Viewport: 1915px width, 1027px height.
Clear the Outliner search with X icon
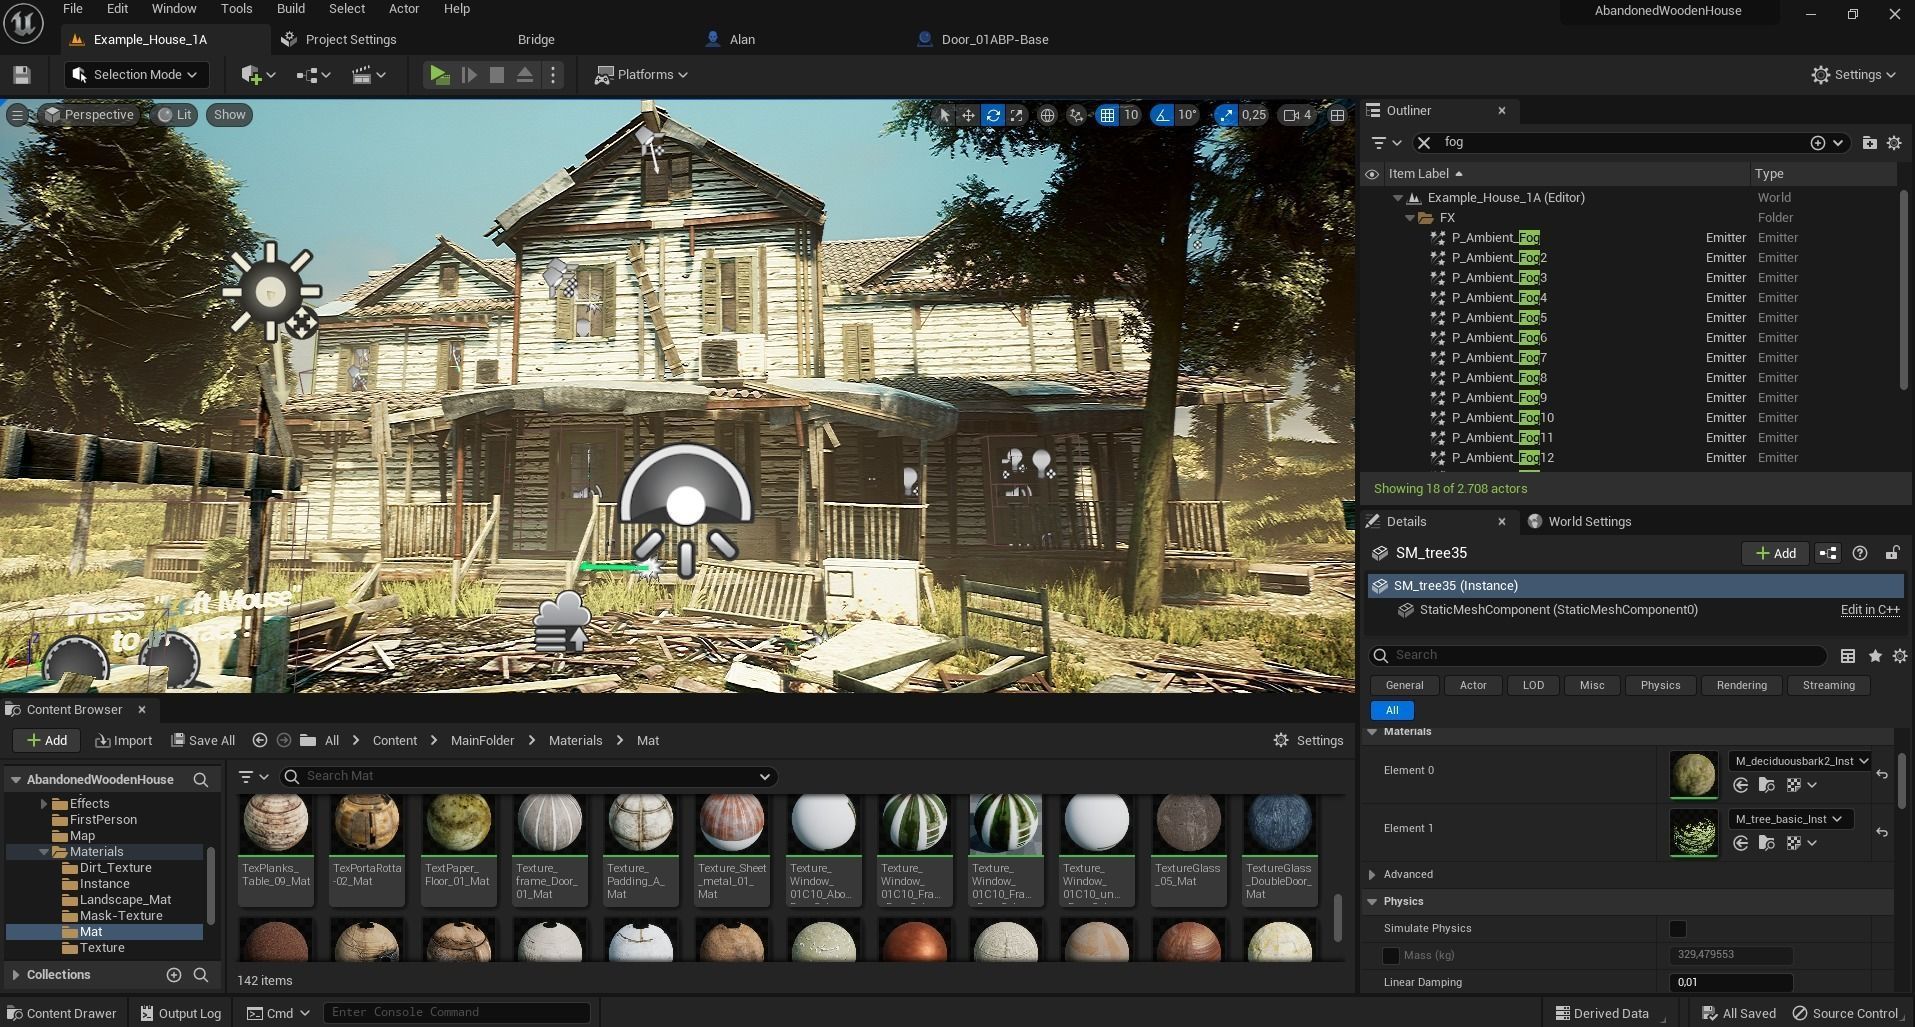tap(1424, 143)
